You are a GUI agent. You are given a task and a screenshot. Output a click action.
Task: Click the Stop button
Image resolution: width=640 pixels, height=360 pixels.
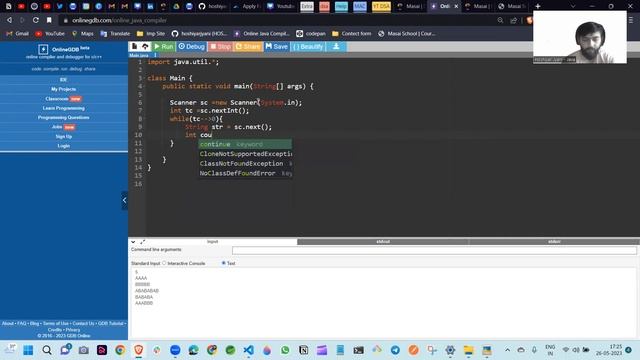click(x=220, y=47)
